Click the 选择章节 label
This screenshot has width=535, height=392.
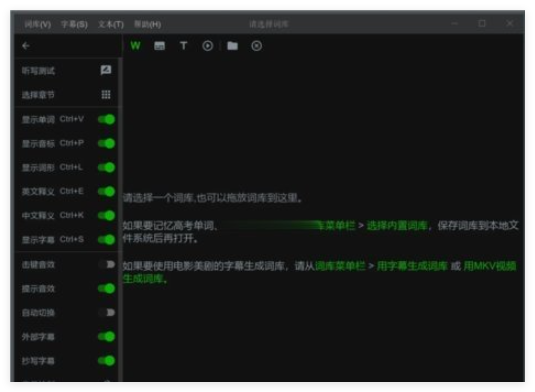pyautogui.click(x=38, y=95)
